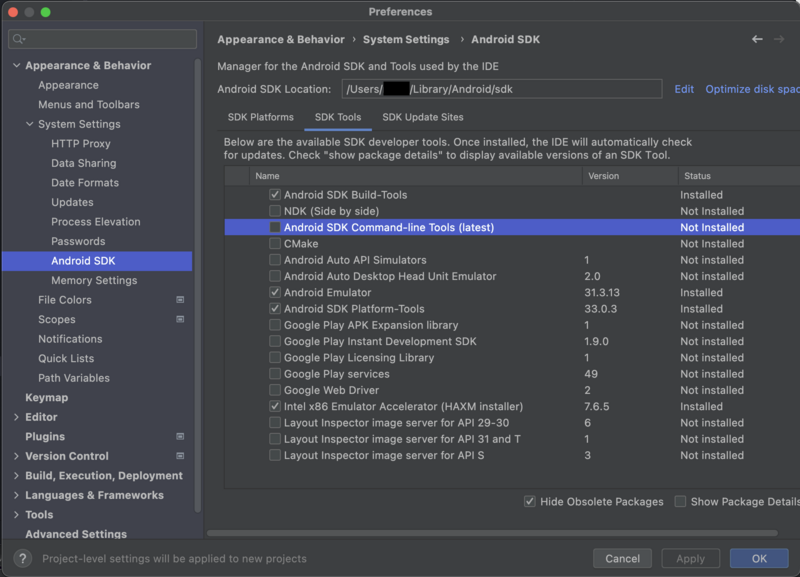This screenshot has width=800, height=577.
Task: Select Menus and Toolbars
Action: coord(89,105)
